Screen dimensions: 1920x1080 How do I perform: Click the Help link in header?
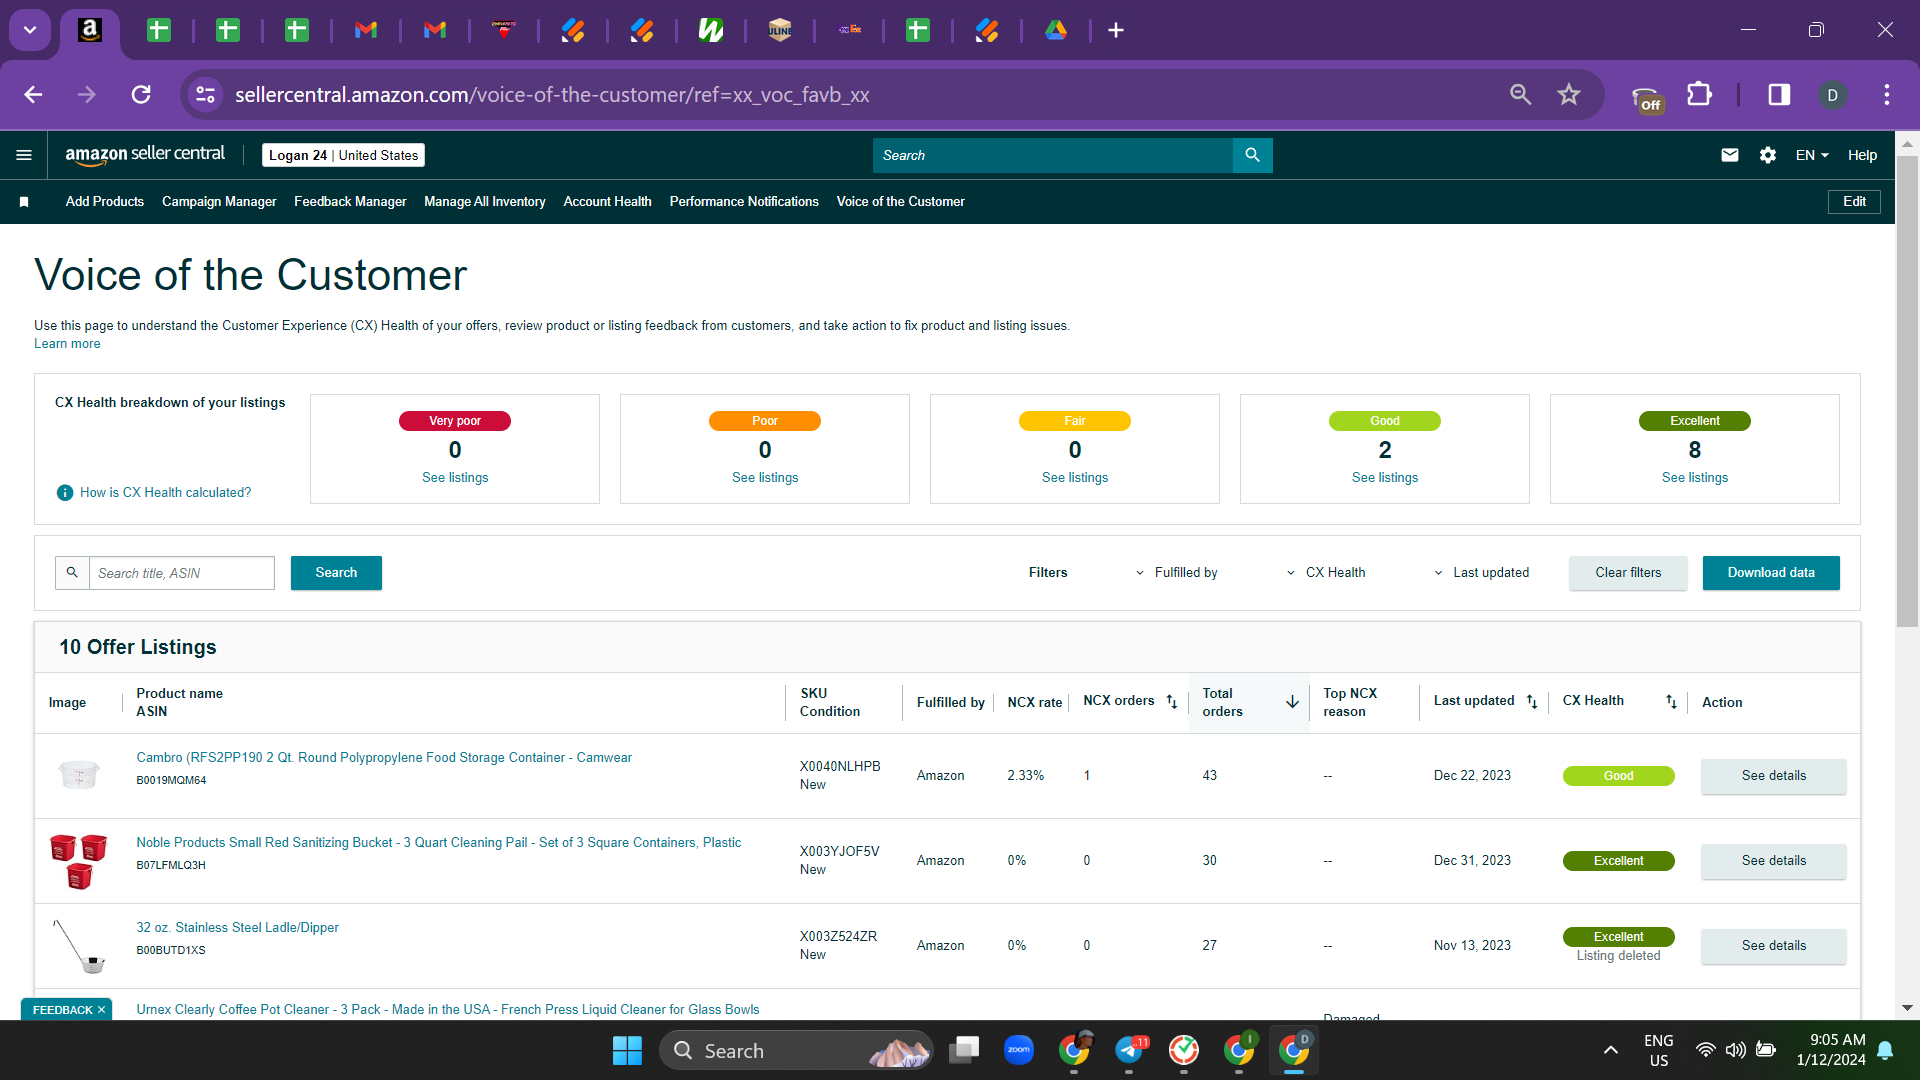tap(1862, 155)
